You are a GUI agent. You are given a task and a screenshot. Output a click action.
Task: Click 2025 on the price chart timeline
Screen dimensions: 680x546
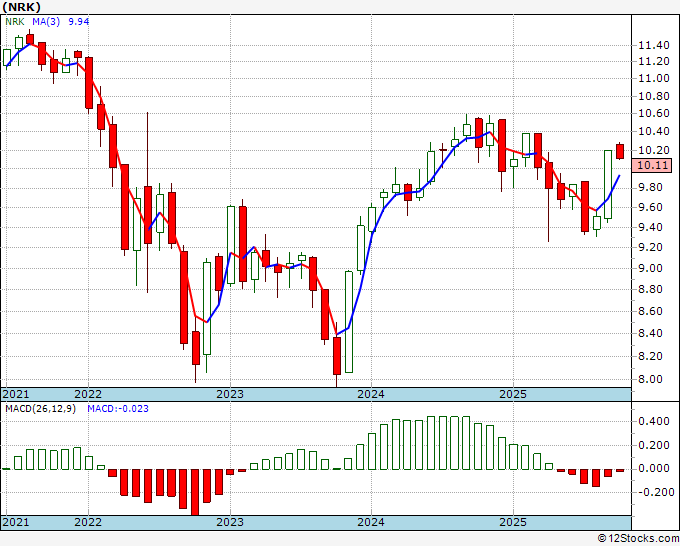click(513, 394)
